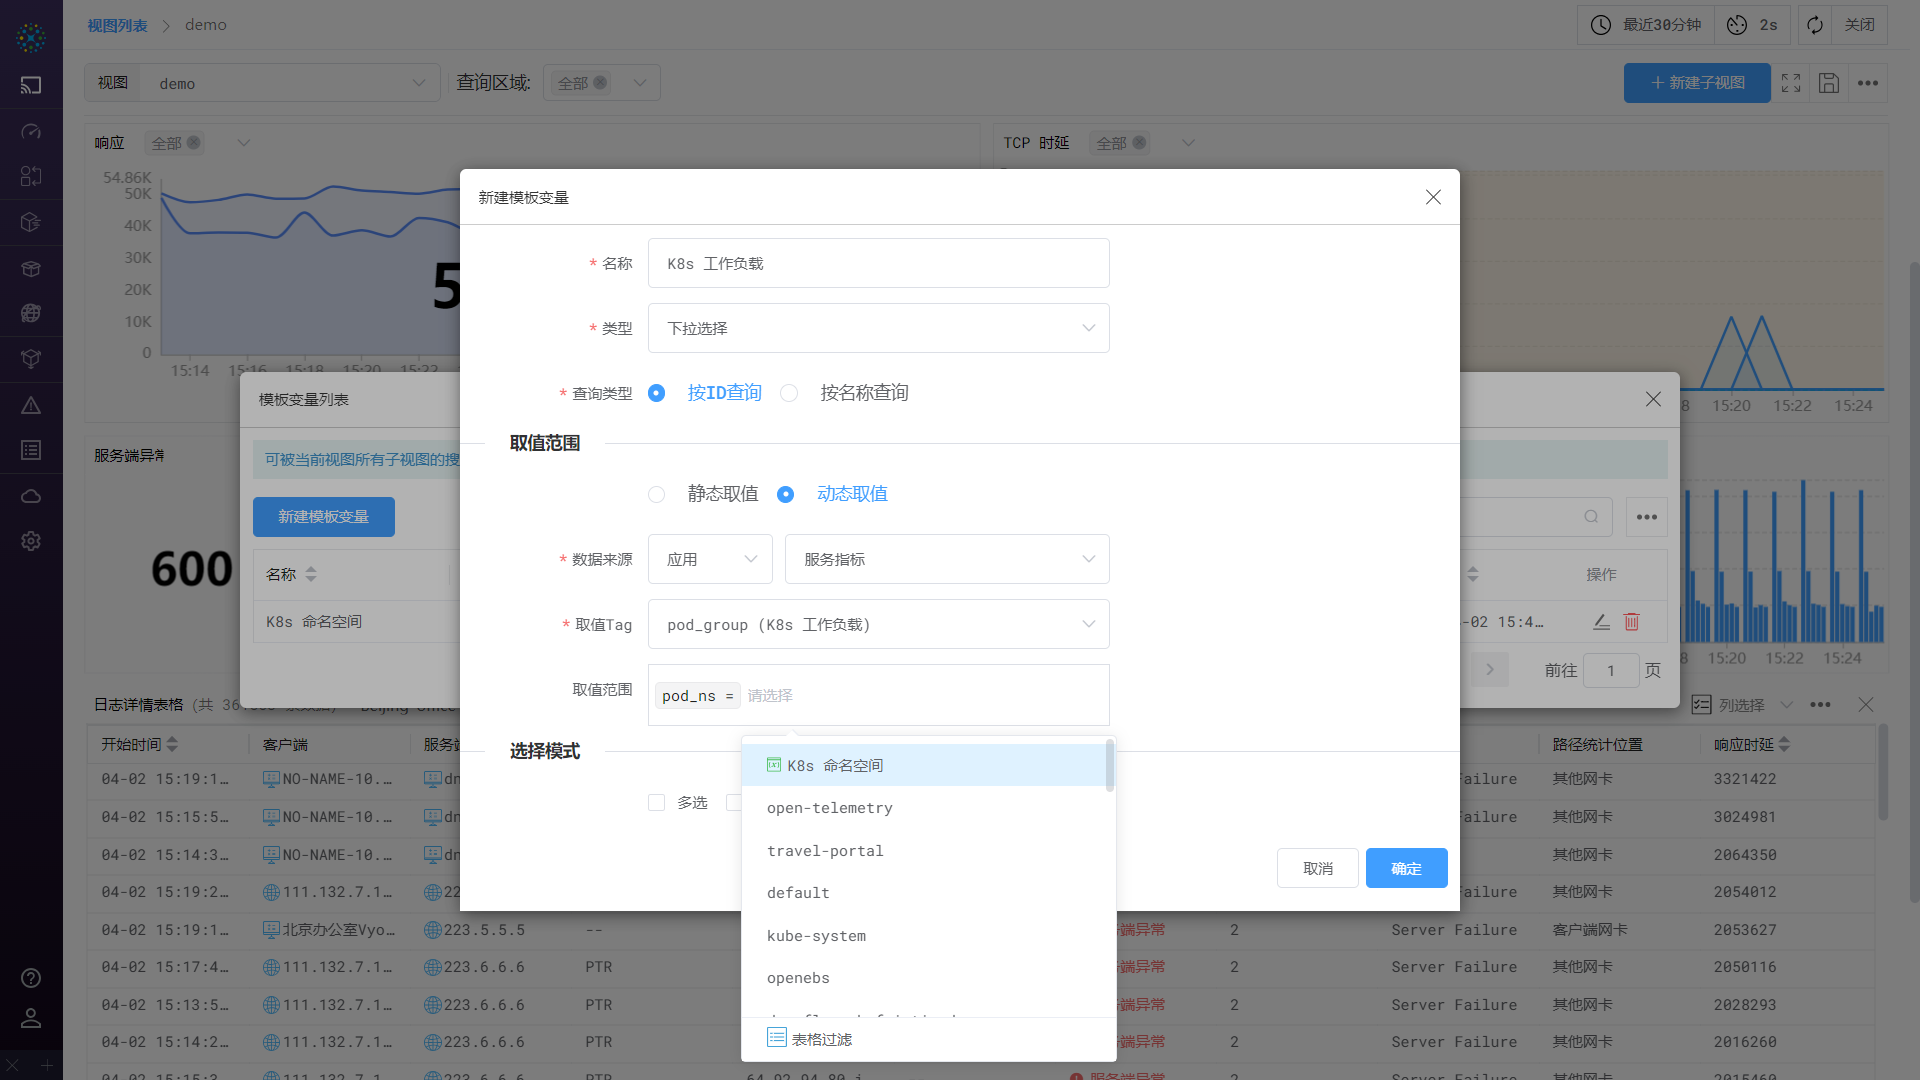Enable the 多选 checkbox
This screenshot has width=1920, height=1080.
656,802
